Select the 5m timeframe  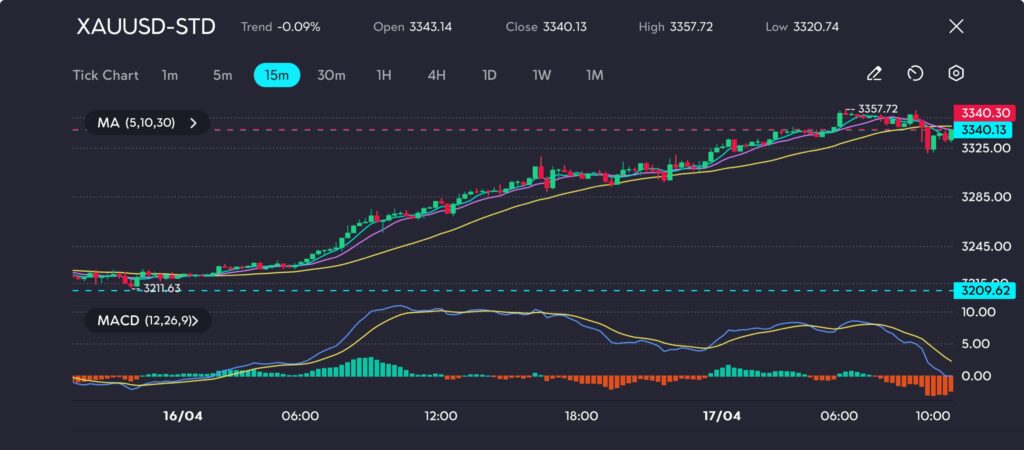(x=222, y=75)
